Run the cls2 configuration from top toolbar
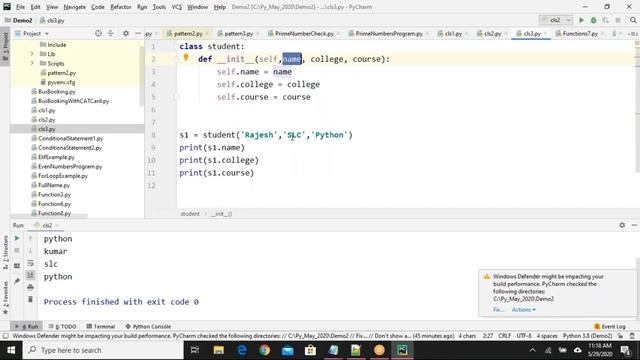Screen dimensions: 640x360 [581, 20]
